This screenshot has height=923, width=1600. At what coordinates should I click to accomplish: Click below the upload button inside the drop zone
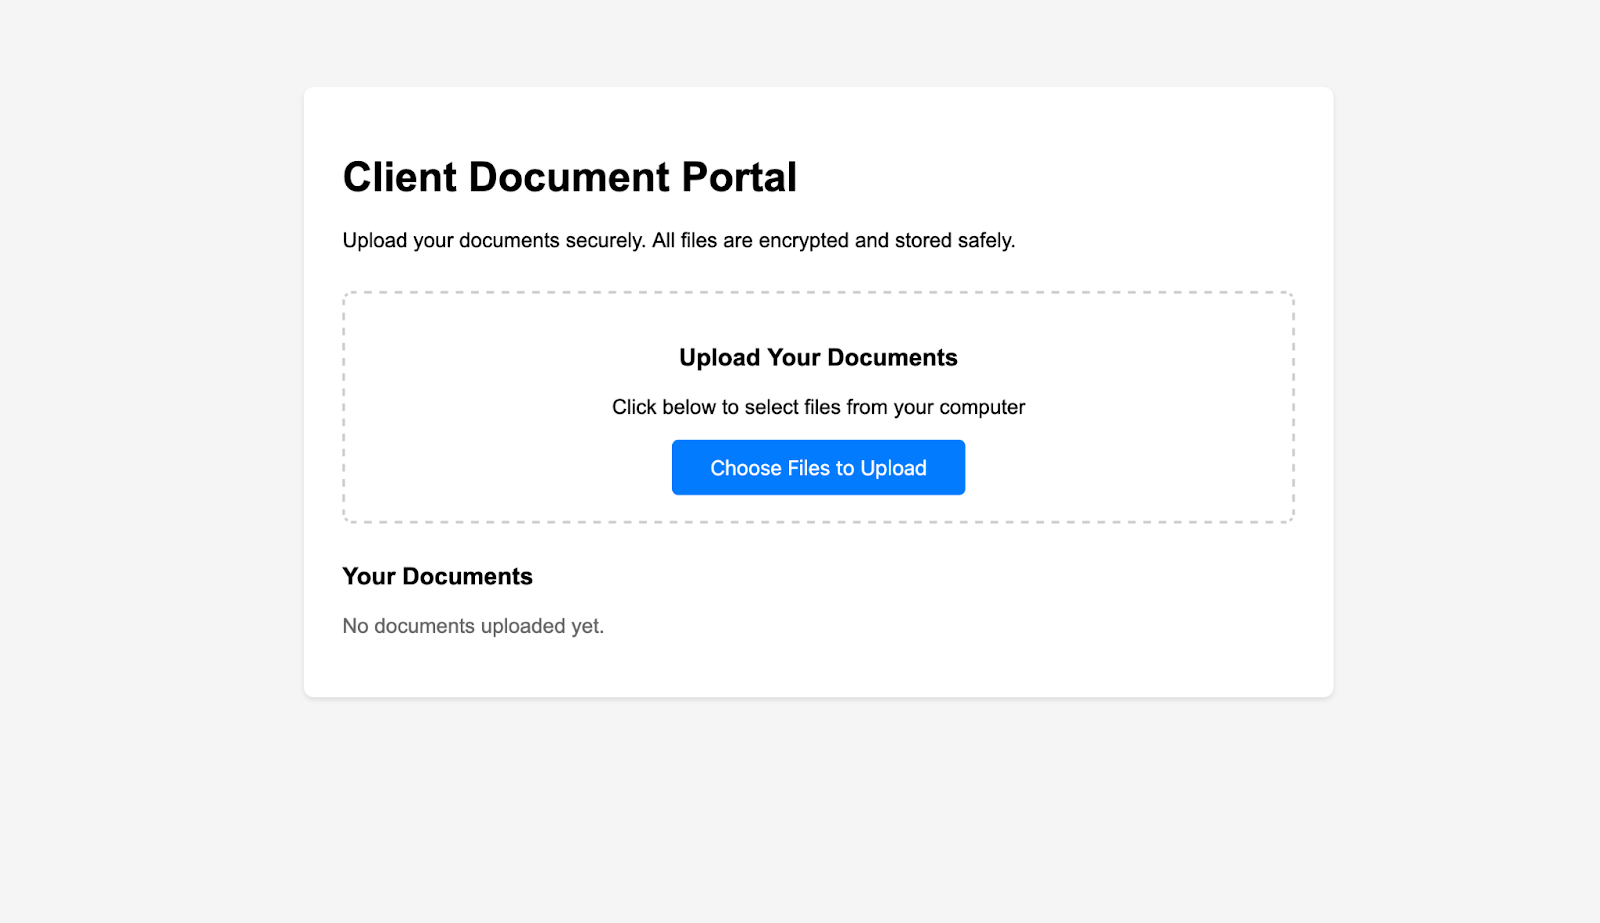pyautogui.click(x=818, y=508)
